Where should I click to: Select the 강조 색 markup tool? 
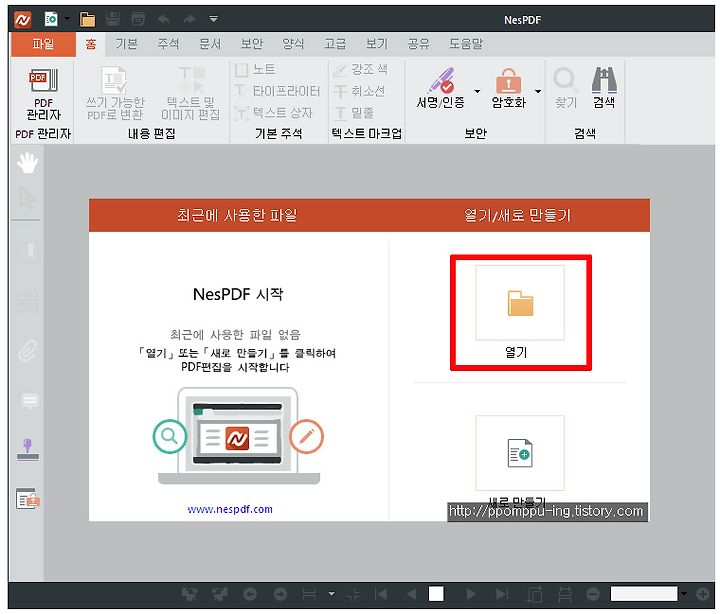click(360, 69)
